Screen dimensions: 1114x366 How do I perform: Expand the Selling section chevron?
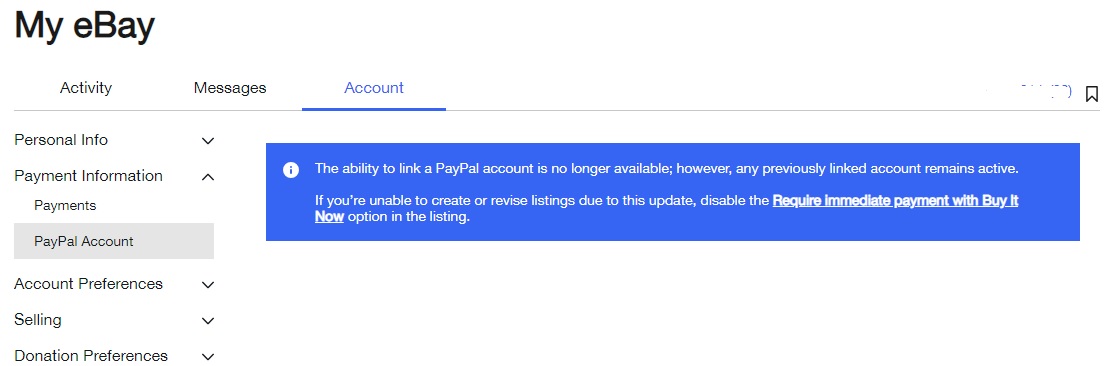pyautogui.click(x=207, y=321)
